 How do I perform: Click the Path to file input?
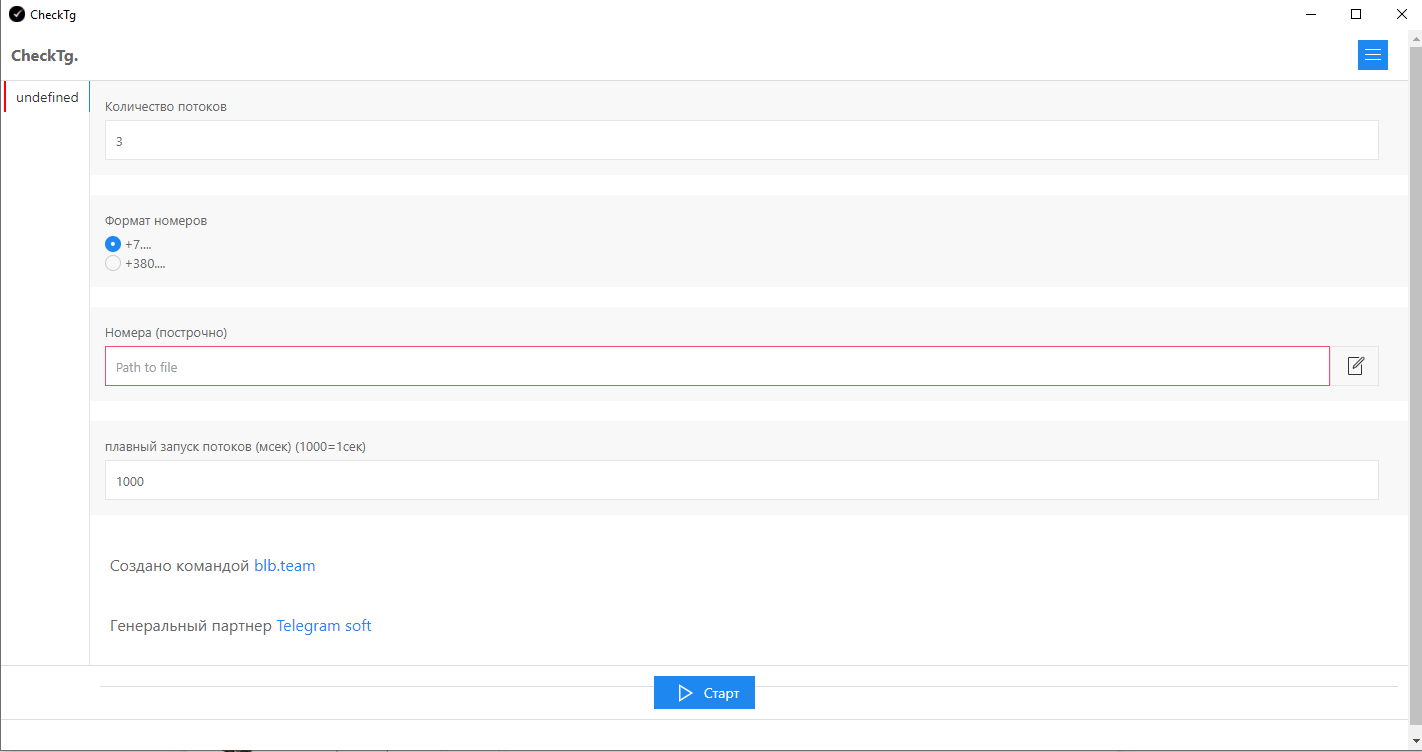717,366
